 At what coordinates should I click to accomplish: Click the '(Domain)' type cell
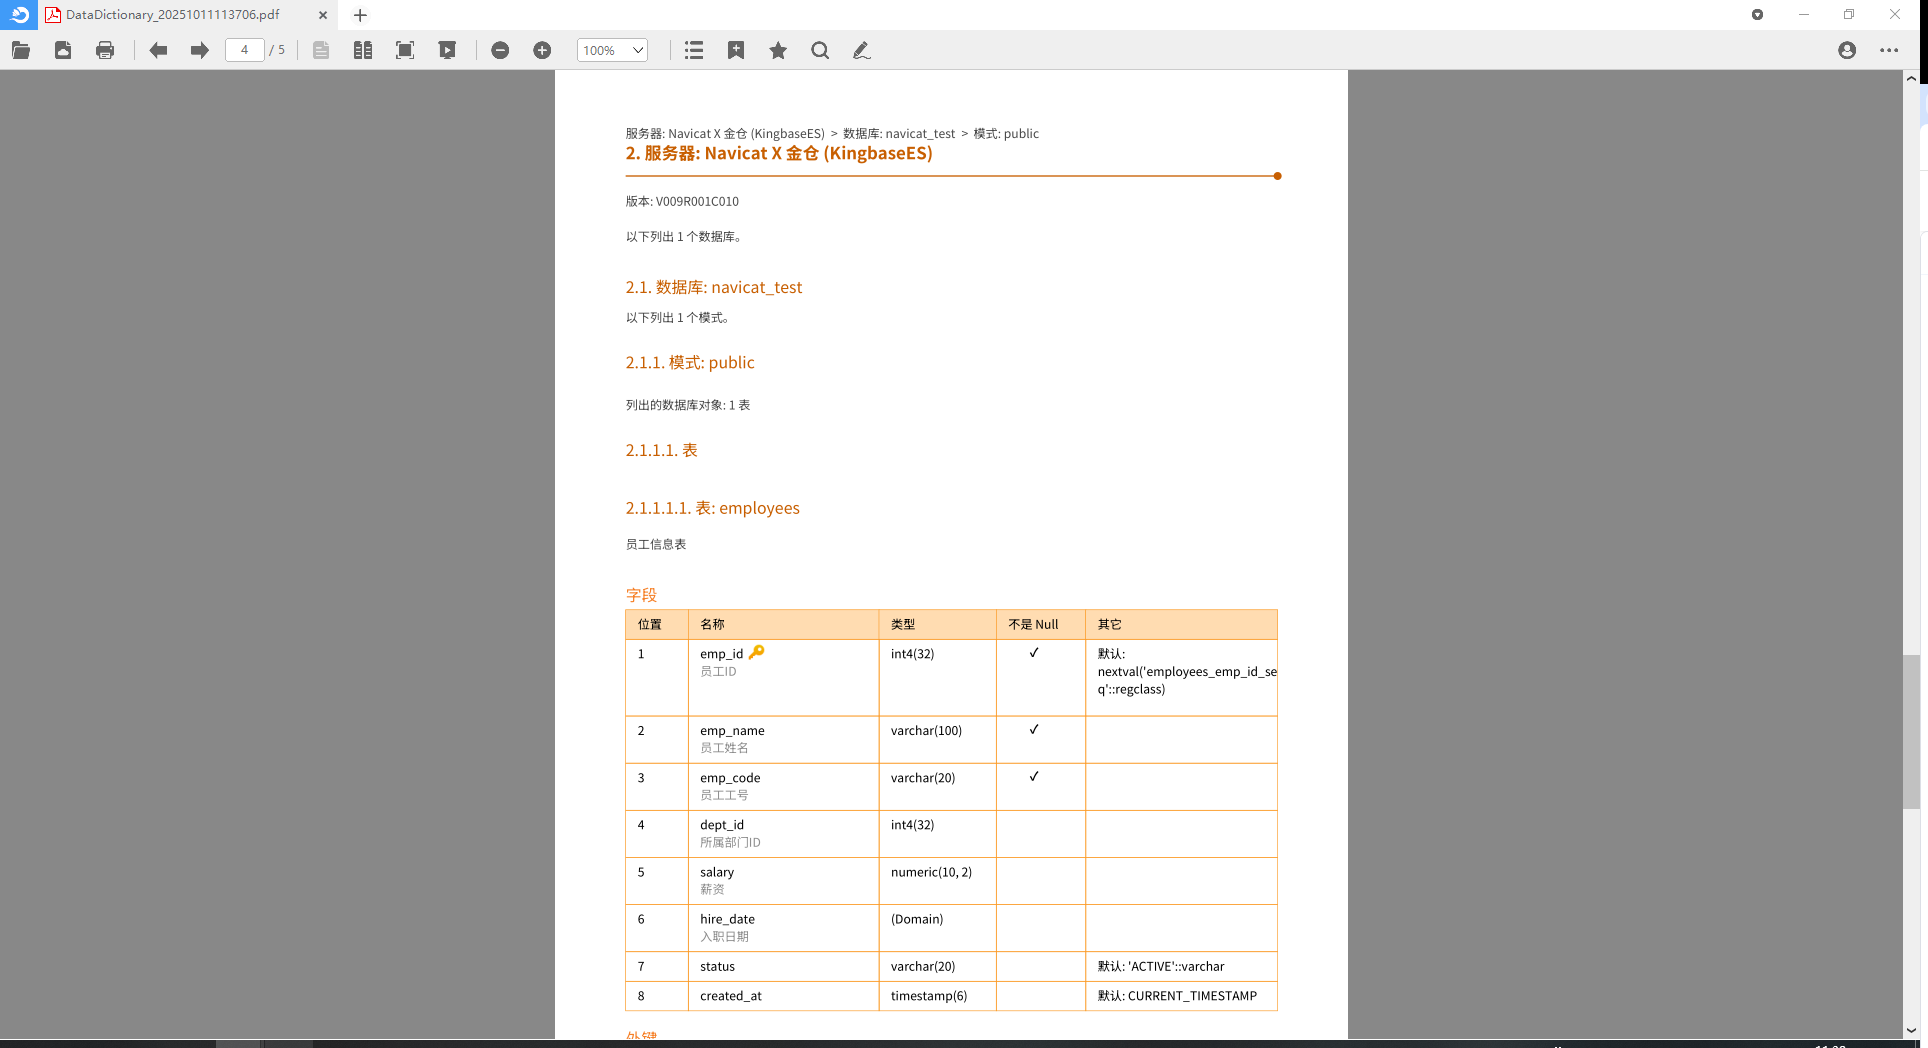[x=937, y=927]
